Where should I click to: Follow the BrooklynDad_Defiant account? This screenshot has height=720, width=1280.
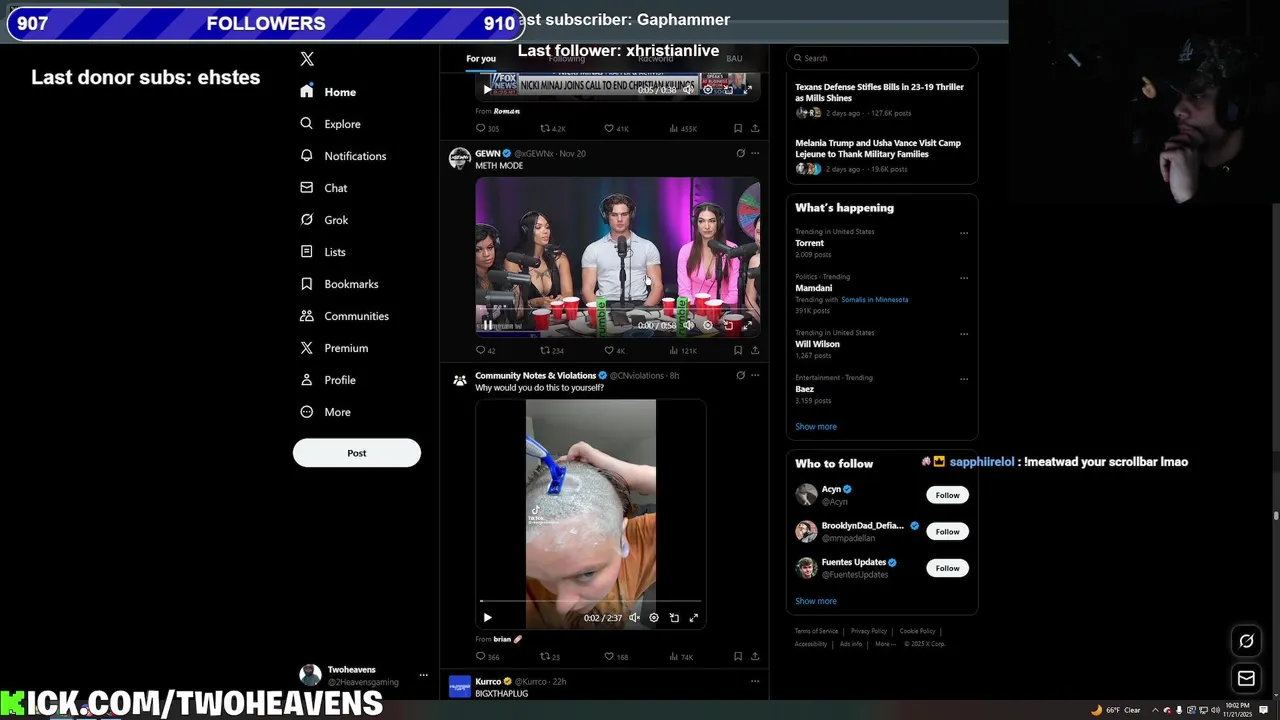click(x=947, y=531)
